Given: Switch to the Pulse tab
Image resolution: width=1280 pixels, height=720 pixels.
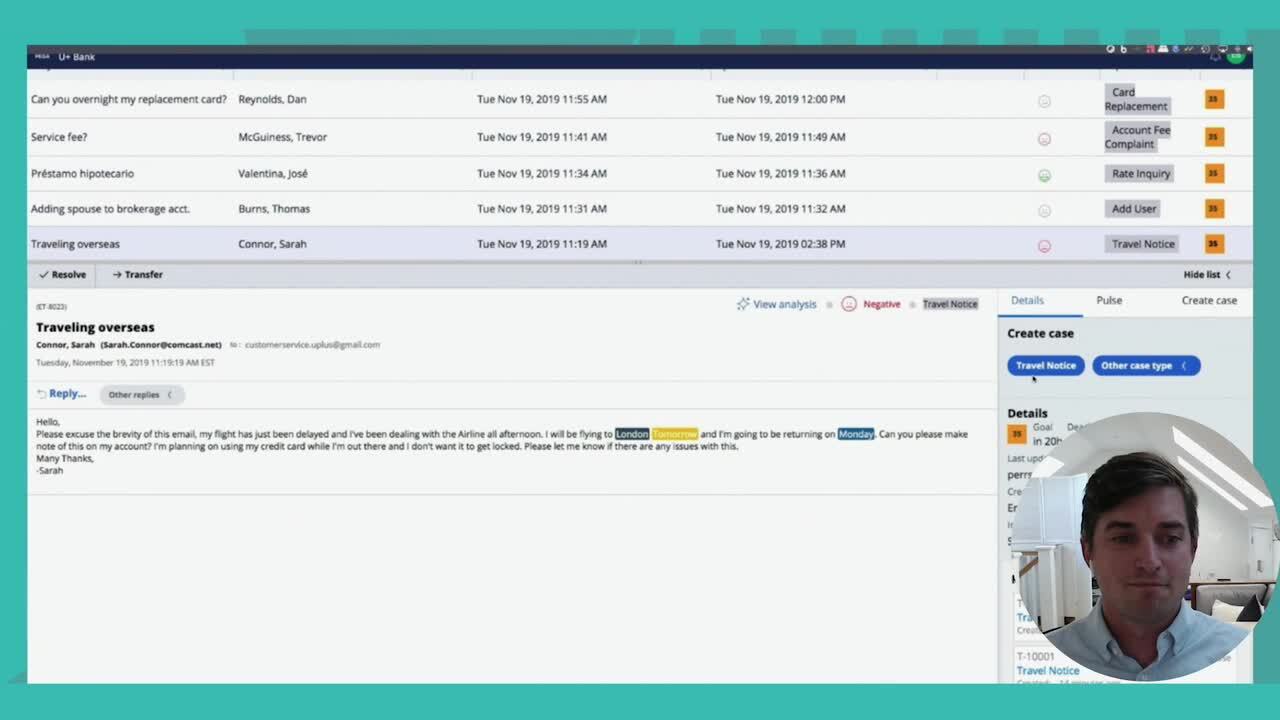Looking at the screenshot, I should (x=1109, y=301).
